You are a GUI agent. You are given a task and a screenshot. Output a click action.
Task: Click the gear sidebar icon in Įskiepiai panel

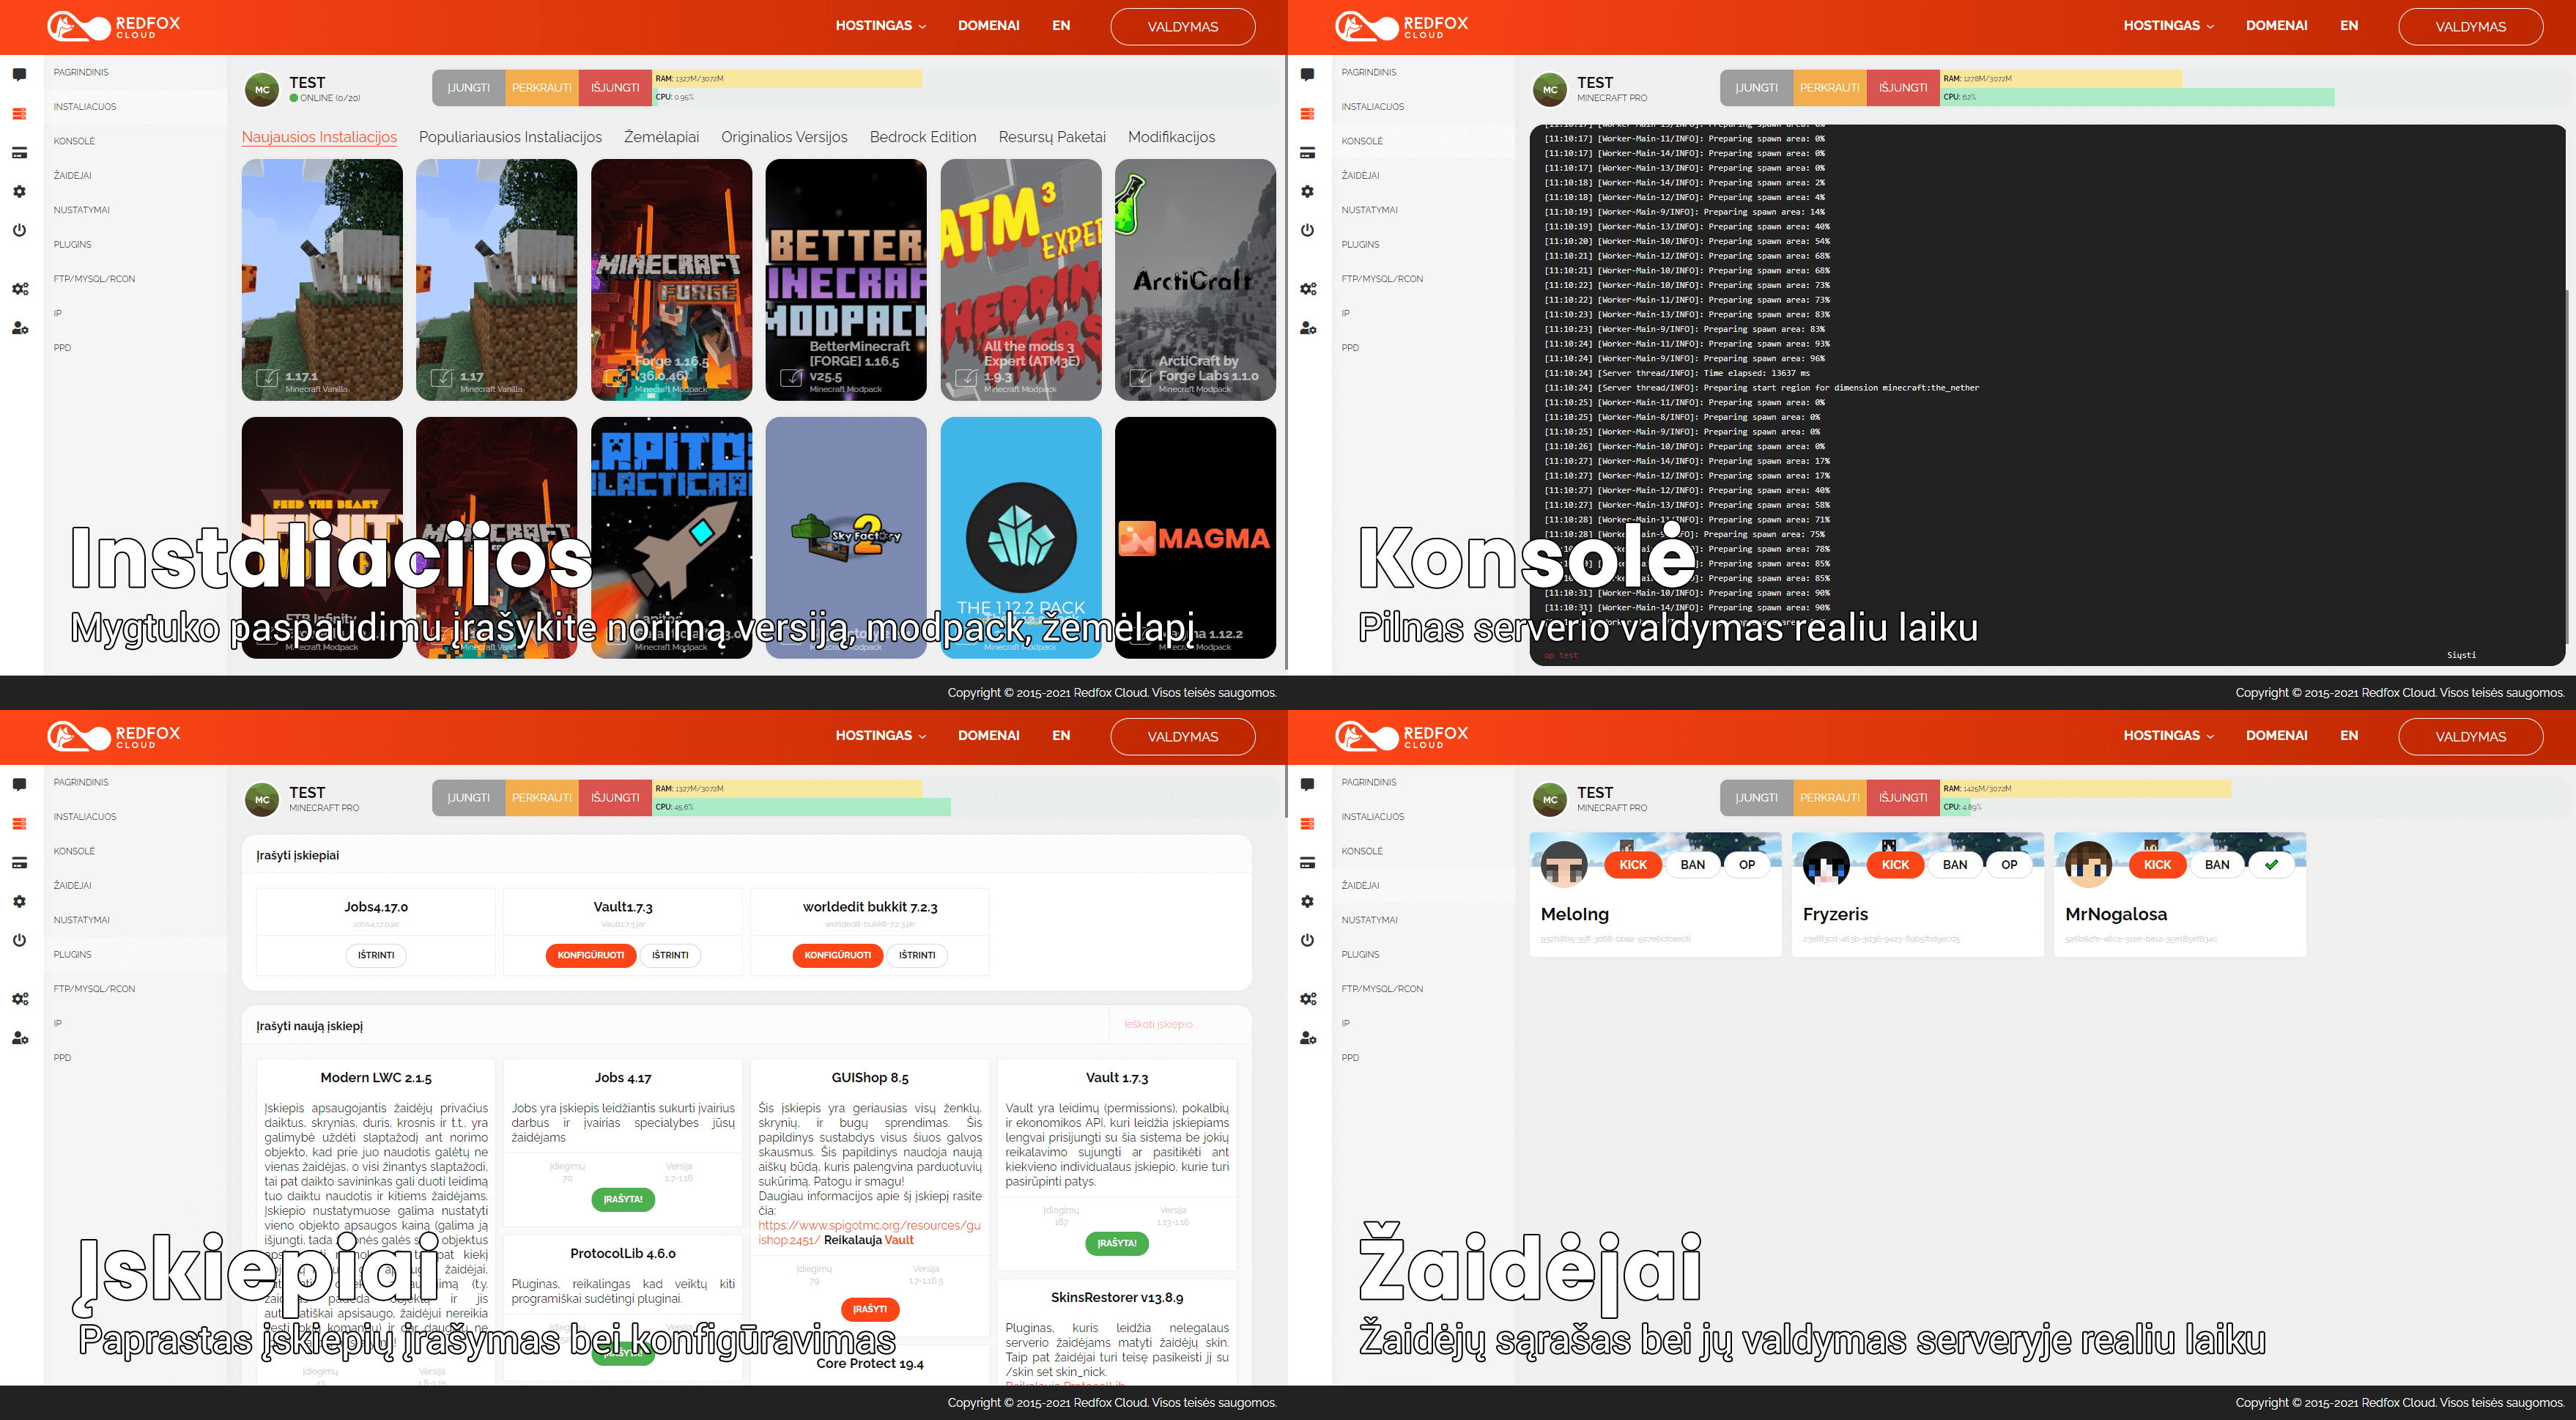[x=20, y=901]
